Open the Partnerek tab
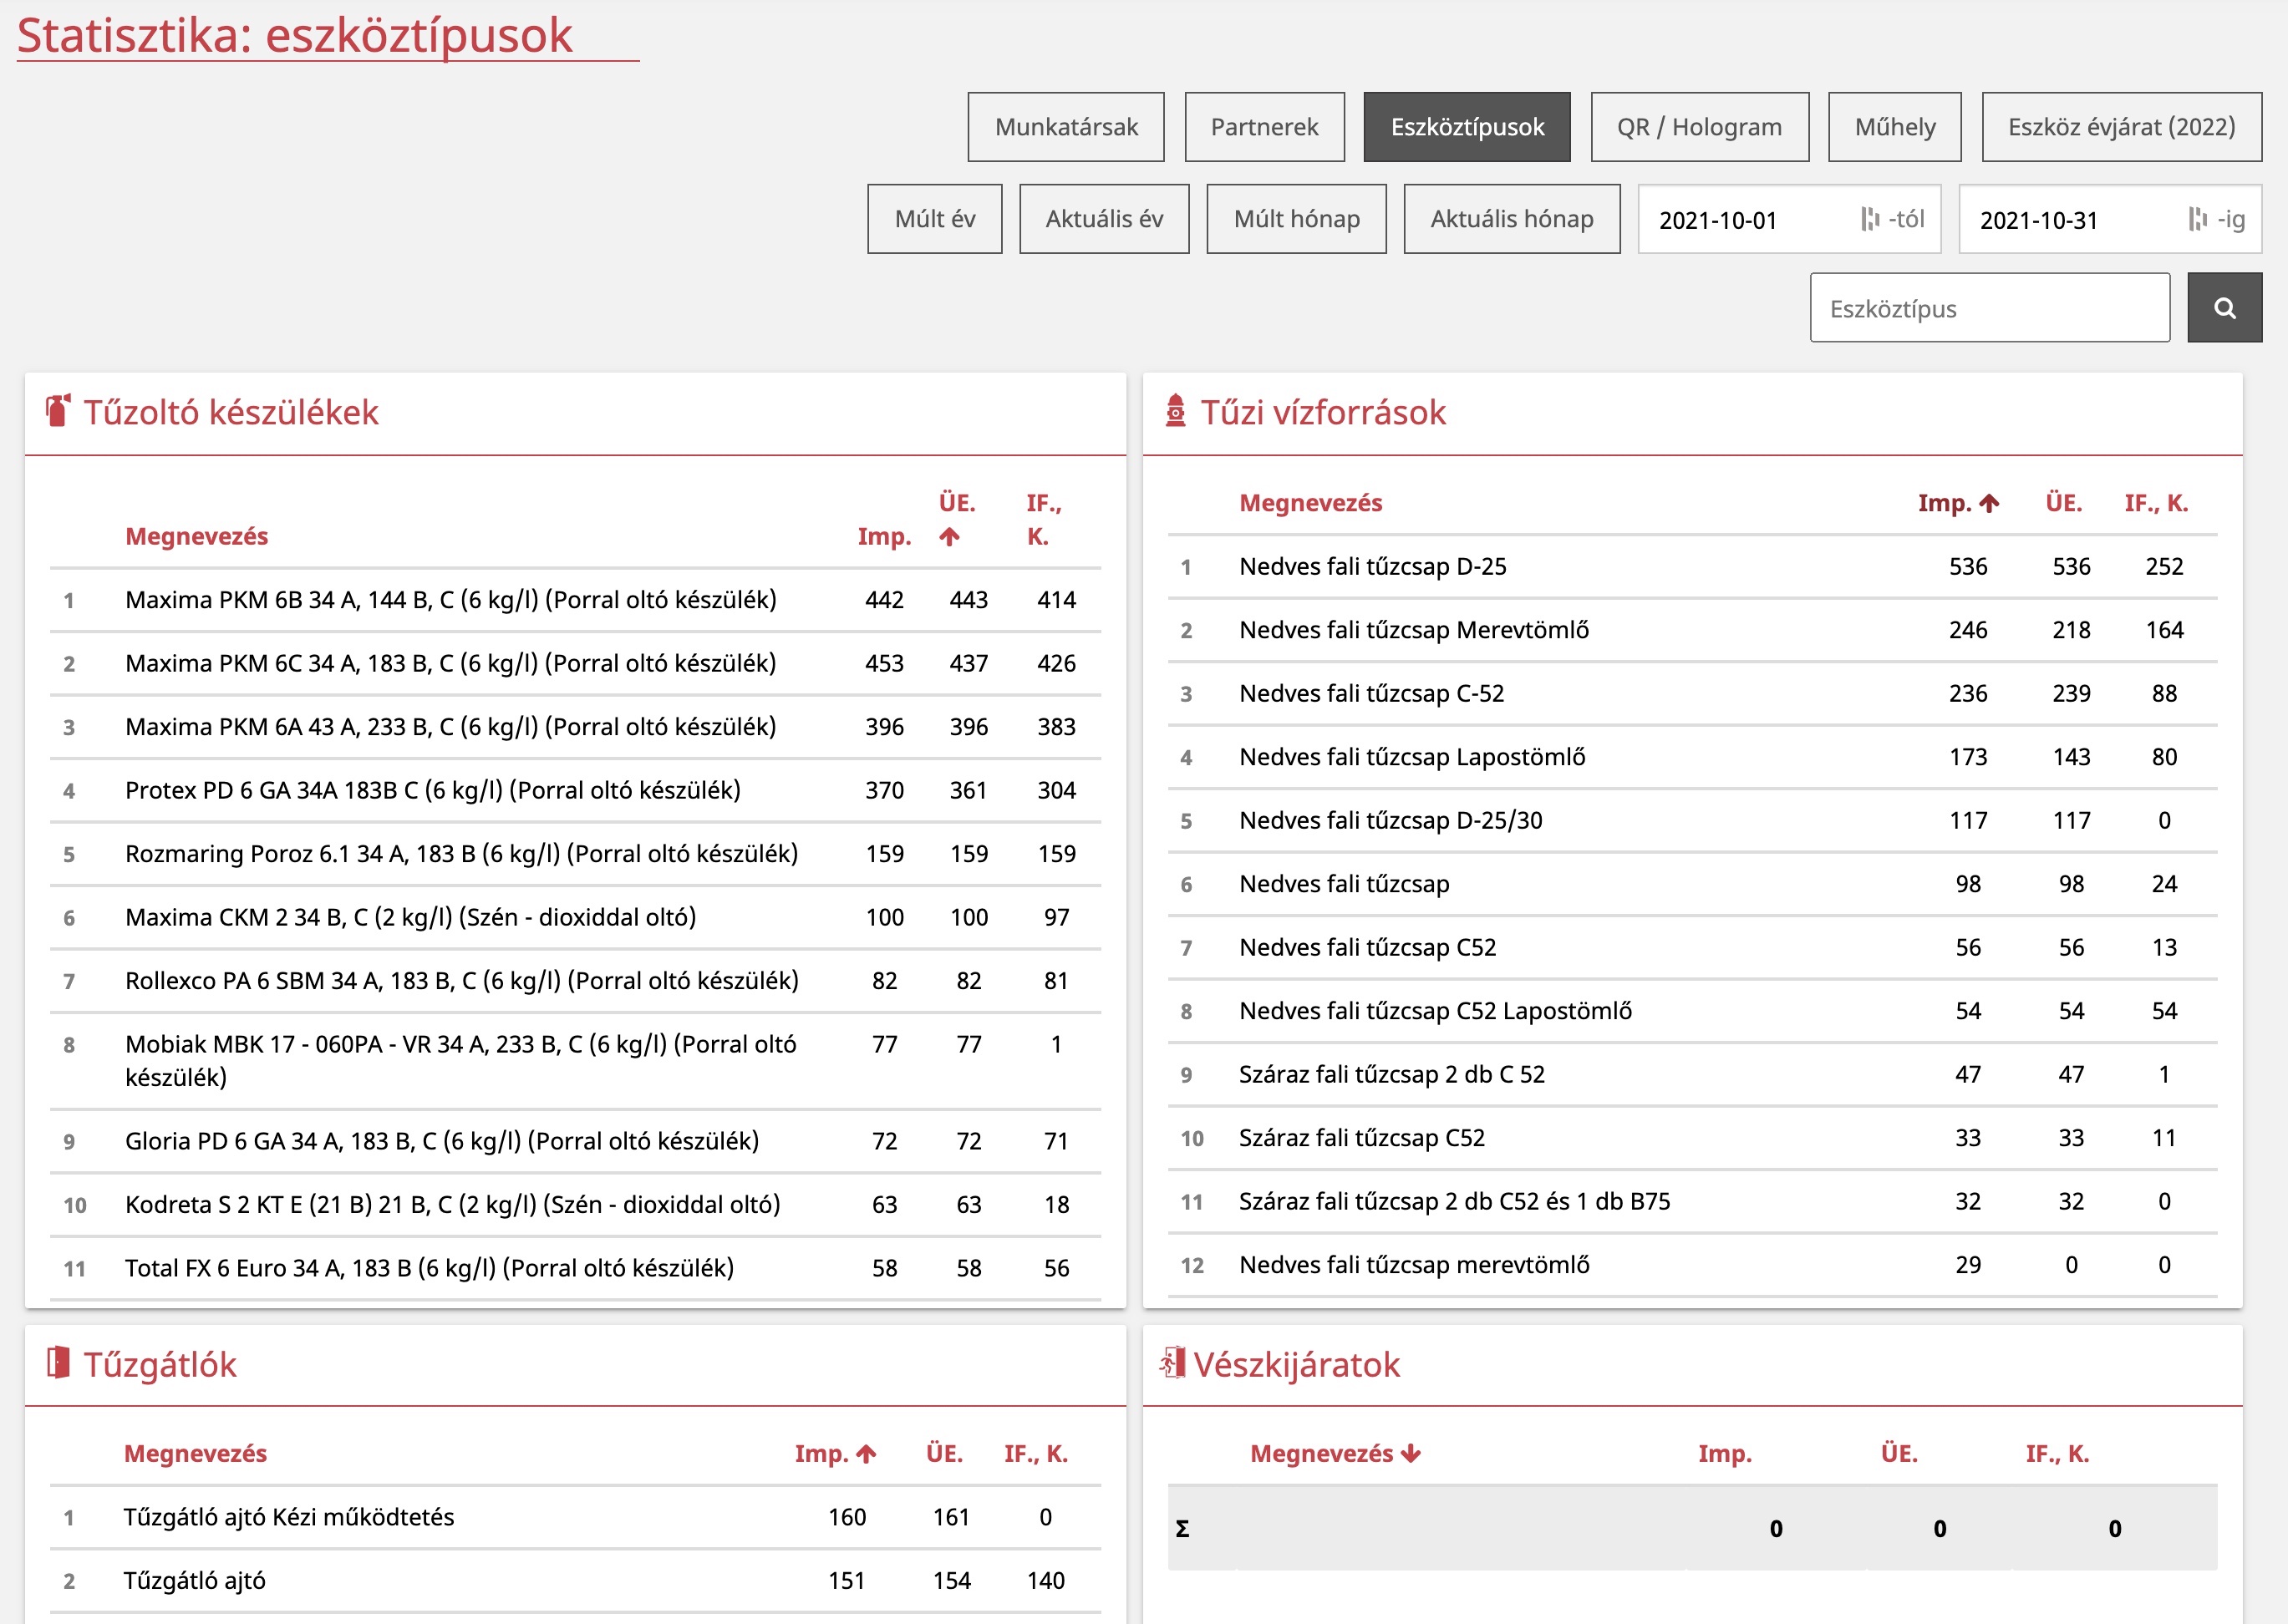 pos(1264,127)
